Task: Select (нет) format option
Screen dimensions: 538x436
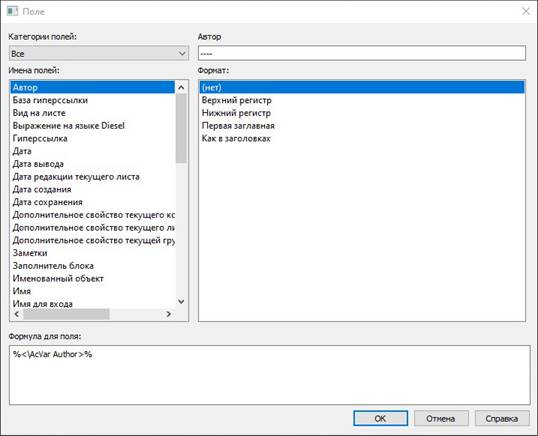Action: pyautogui.click(x=362, y=87)
